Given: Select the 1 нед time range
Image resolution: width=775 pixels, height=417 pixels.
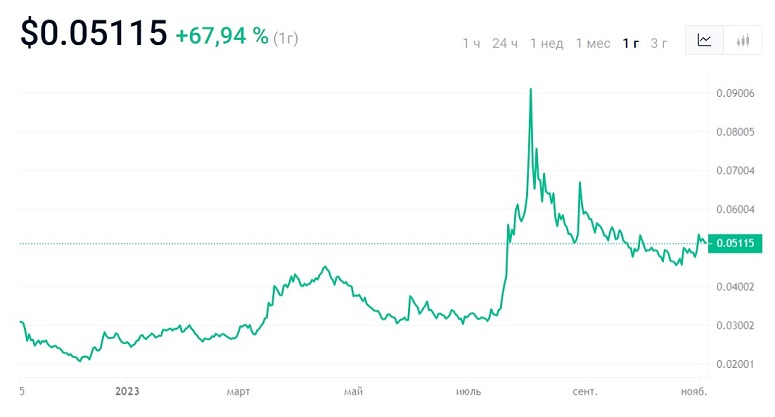Looking at the screenshot, I should pos(547,42).
